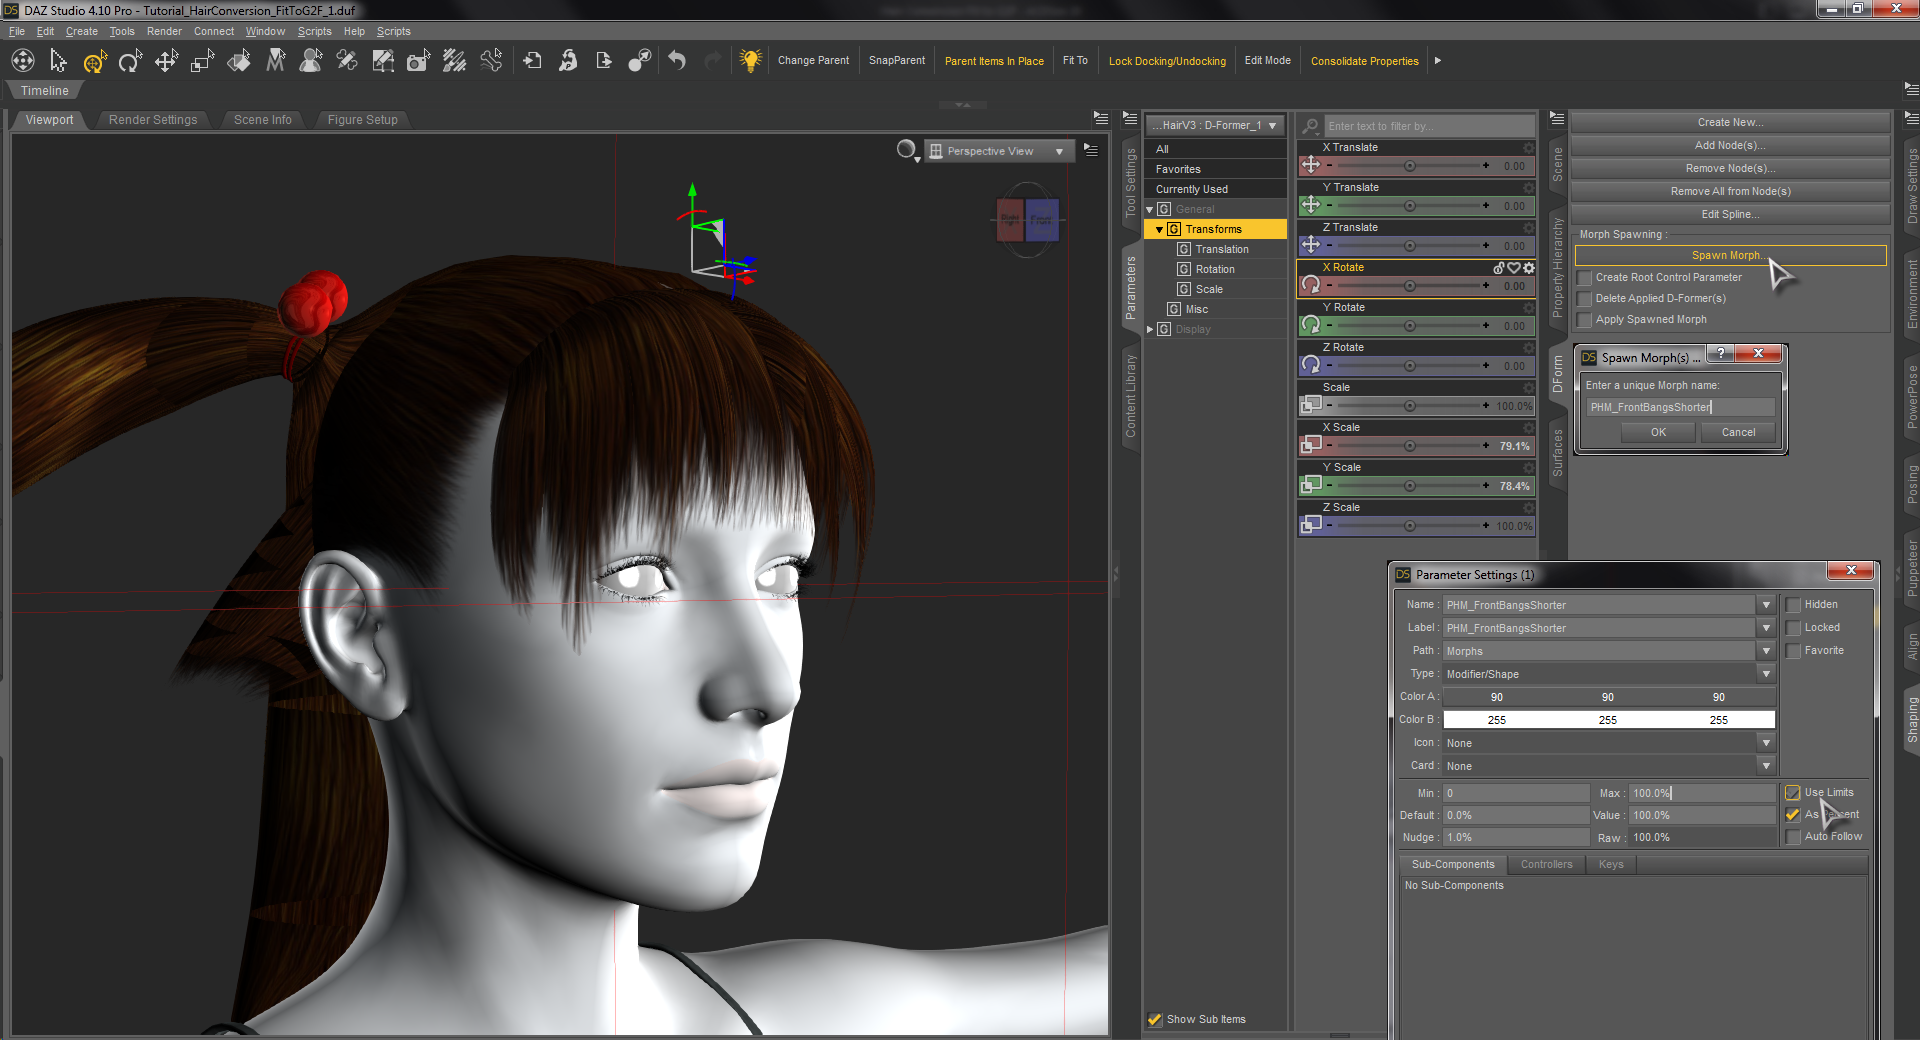Screen dimensions: 1920x1040
Task: Toggle the Locked checkbox
Action: [1793, 628]
